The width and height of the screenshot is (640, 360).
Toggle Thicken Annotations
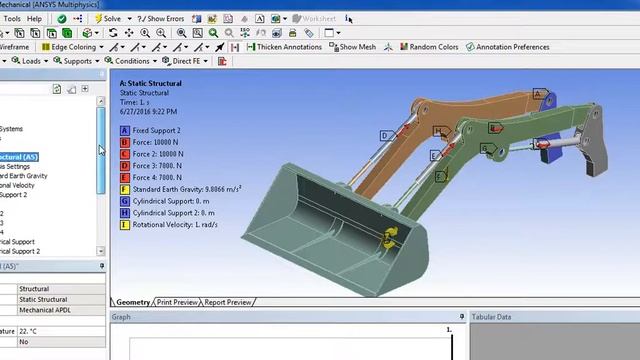(284, 47)
